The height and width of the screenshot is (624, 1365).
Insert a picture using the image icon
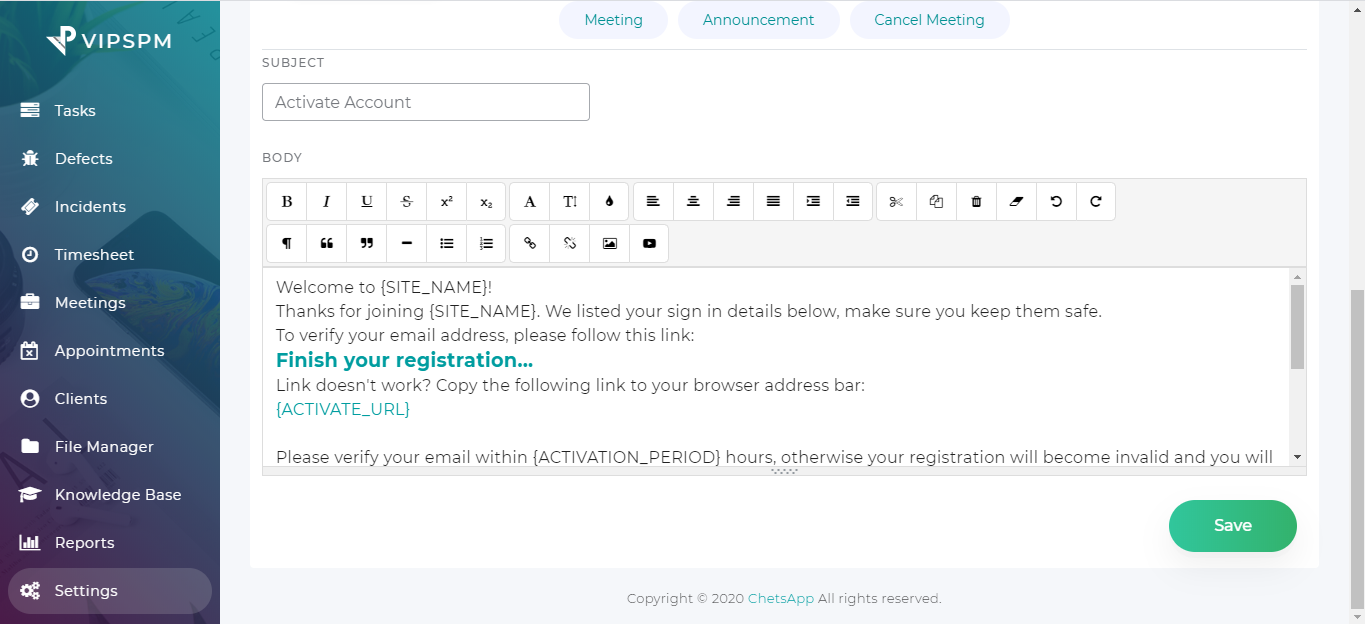pos(609,244)
